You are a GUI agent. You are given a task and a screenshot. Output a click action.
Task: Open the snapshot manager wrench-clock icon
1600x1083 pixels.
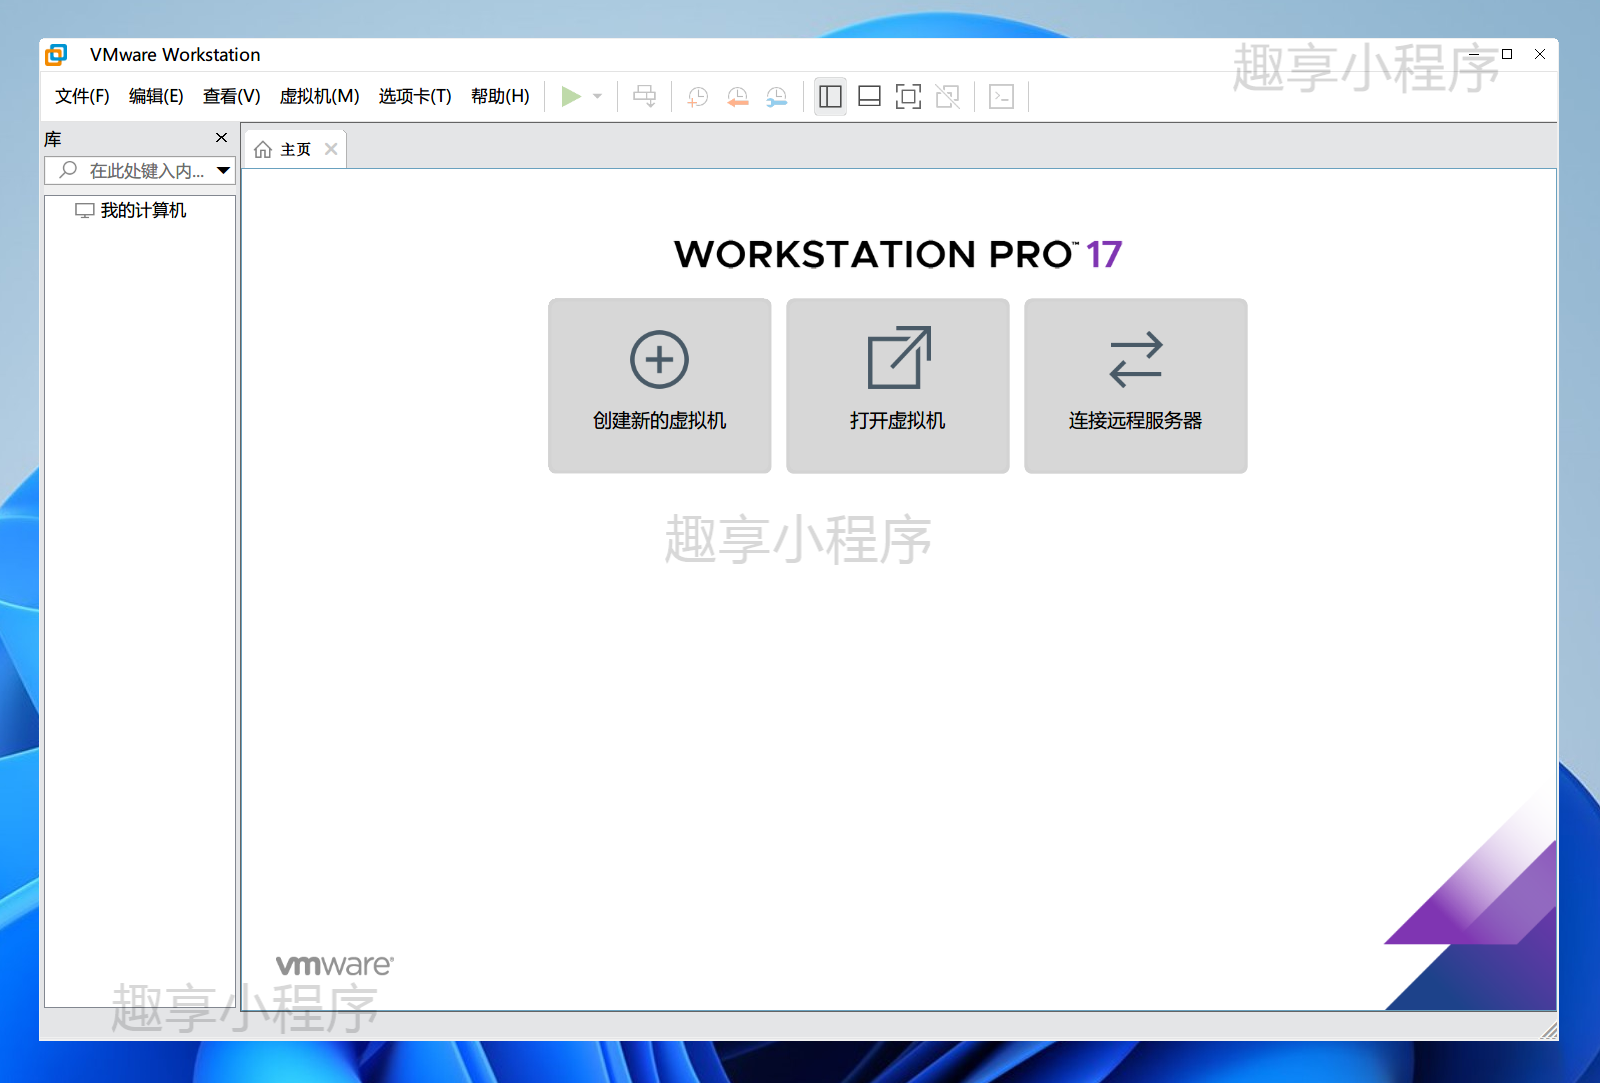(776, 96)
